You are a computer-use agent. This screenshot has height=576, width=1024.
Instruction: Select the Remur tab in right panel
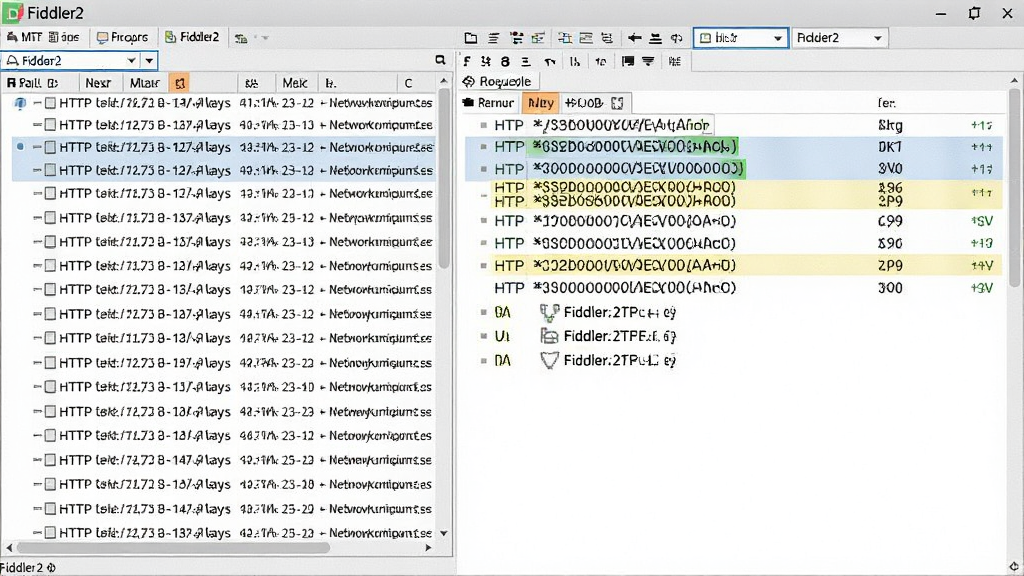click(488, 103)
